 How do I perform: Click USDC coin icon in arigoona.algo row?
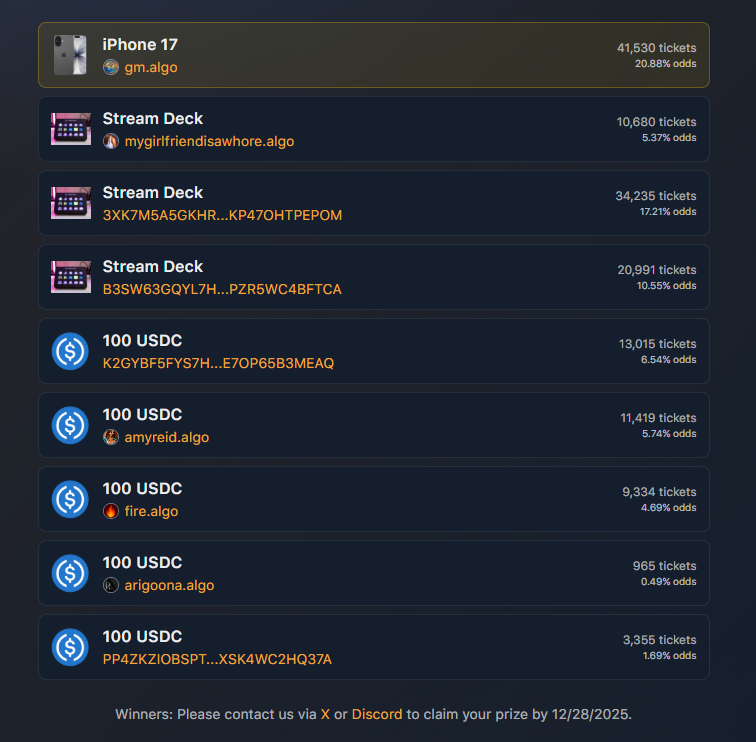70,573
